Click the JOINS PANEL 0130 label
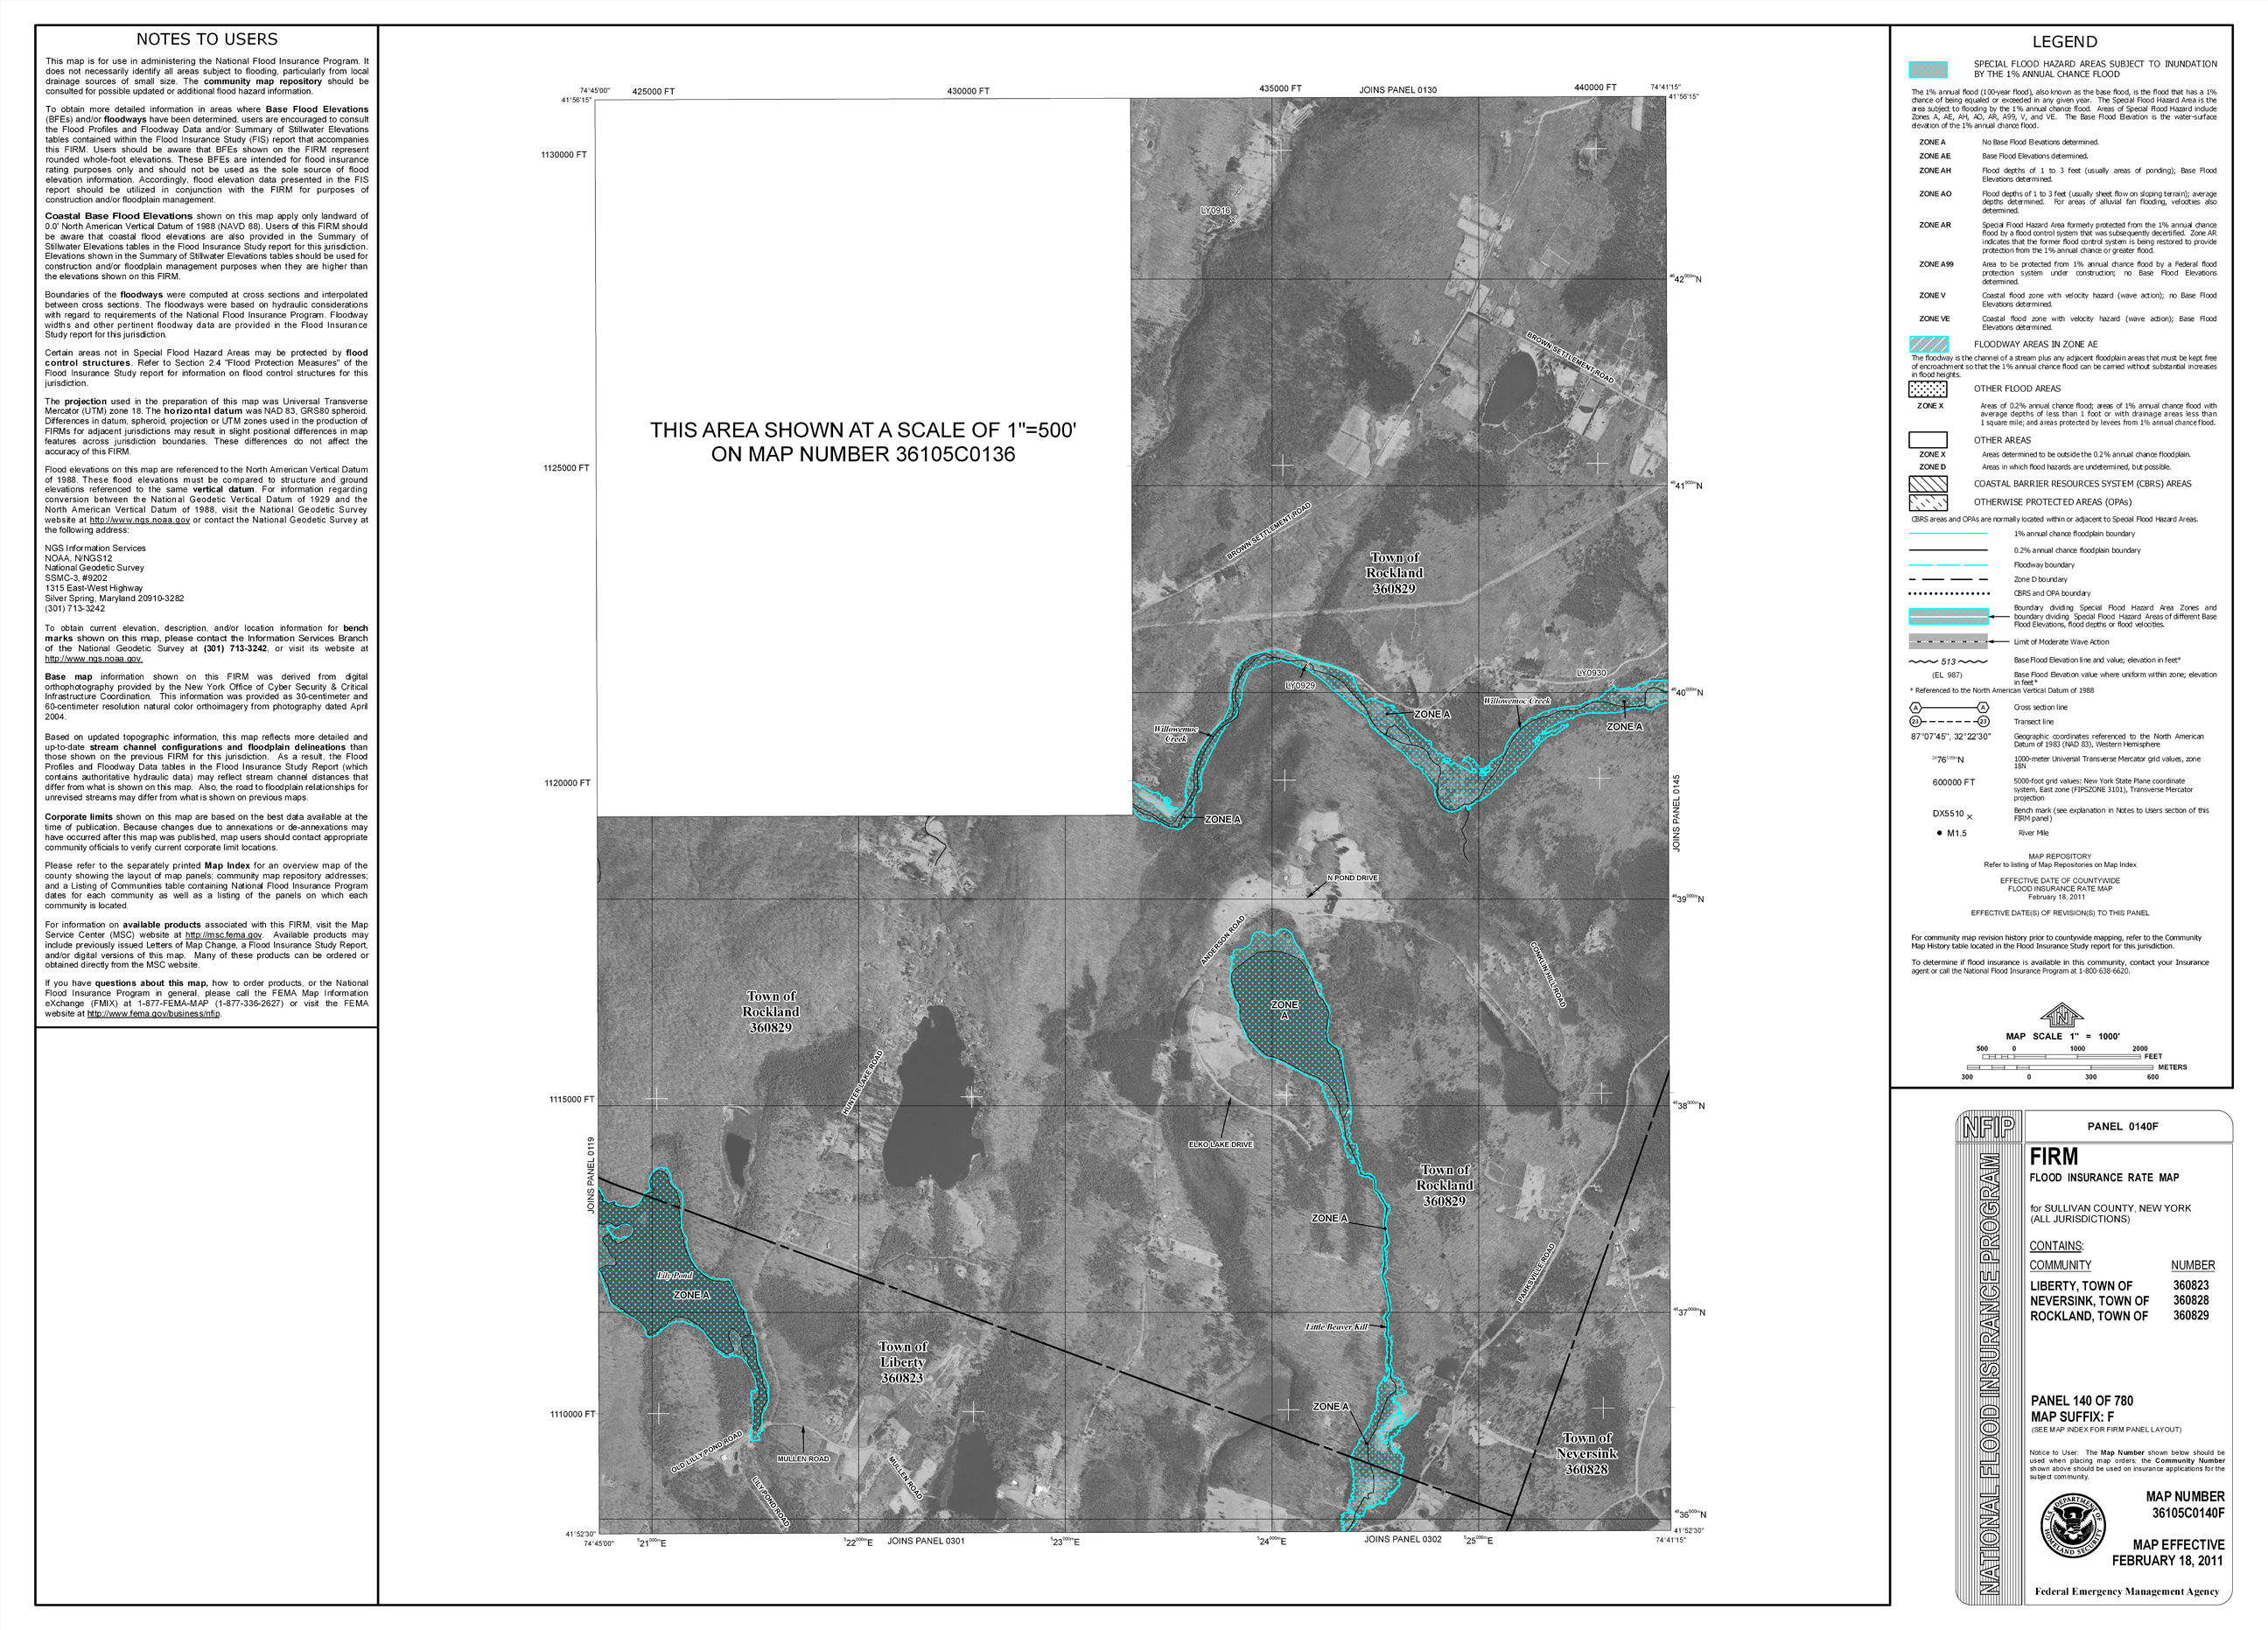Image resolution: width=2268 pixels, height=1630 pixels. [x=1397, y=90]
